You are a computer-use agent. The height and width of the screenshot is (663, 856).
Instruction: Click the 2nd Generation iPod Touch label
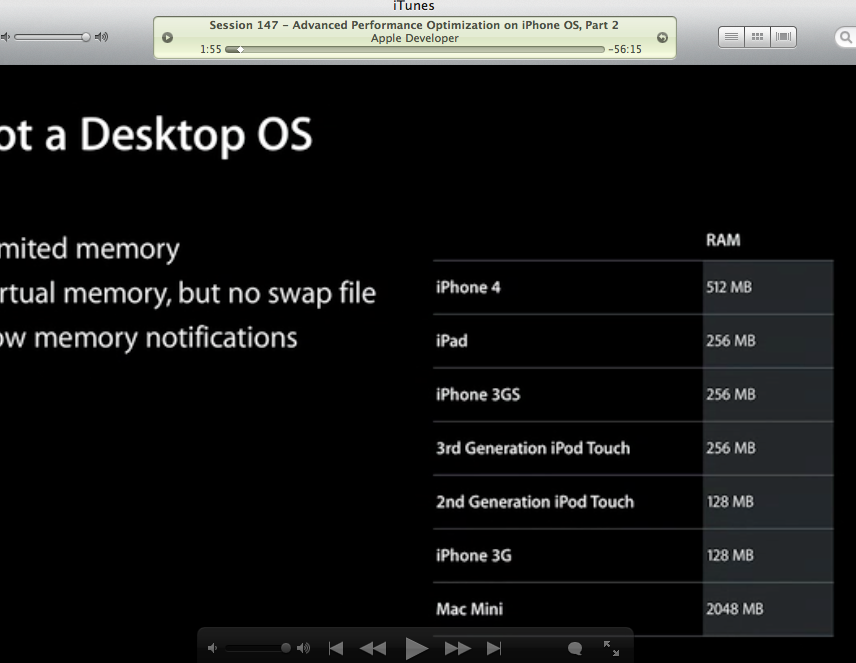coord(535,502)
